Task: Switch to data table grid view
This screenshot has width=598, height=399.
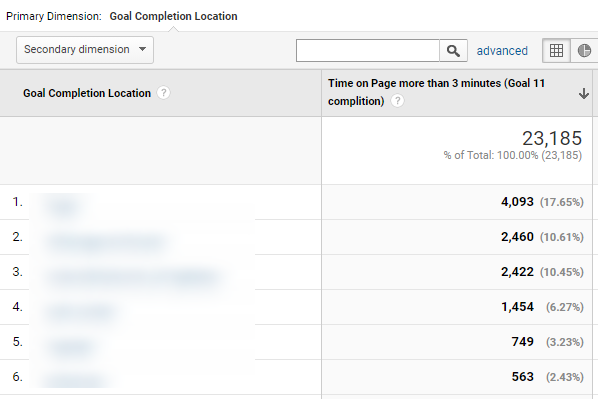Action: pyautogui.click(x=556, y=50)
